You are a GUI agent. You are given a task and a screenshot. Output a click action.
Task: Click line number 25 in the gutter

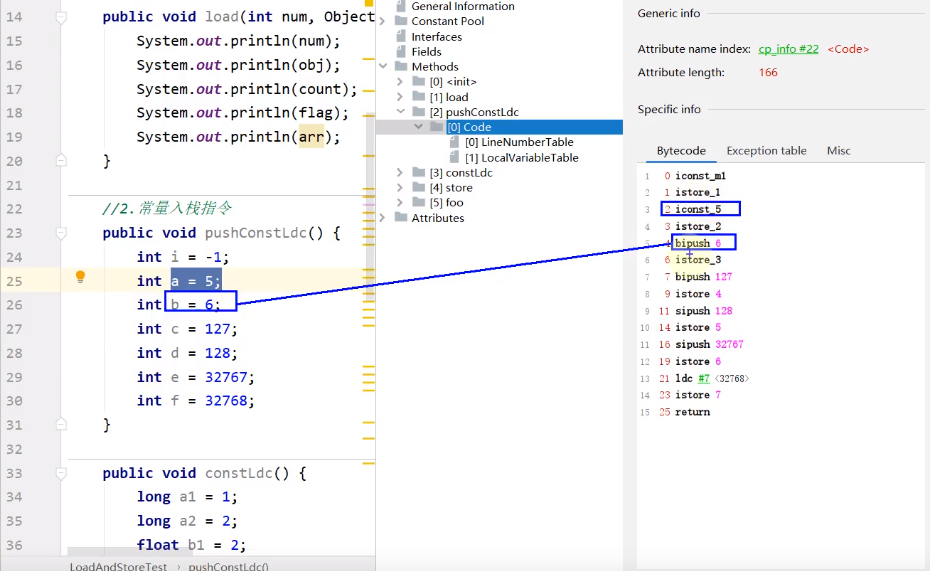coord(14,281)
